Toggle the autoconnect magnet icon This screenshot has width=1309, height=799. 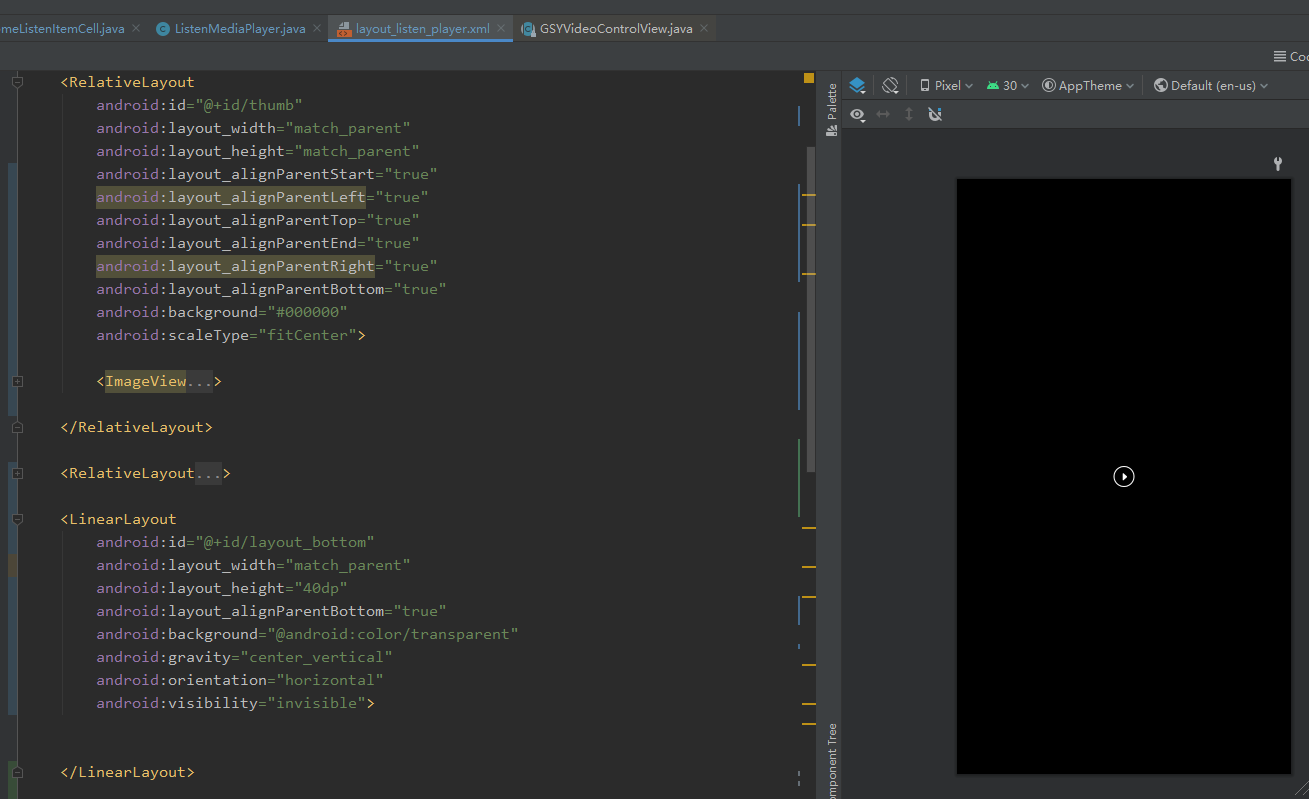[935, 115]
